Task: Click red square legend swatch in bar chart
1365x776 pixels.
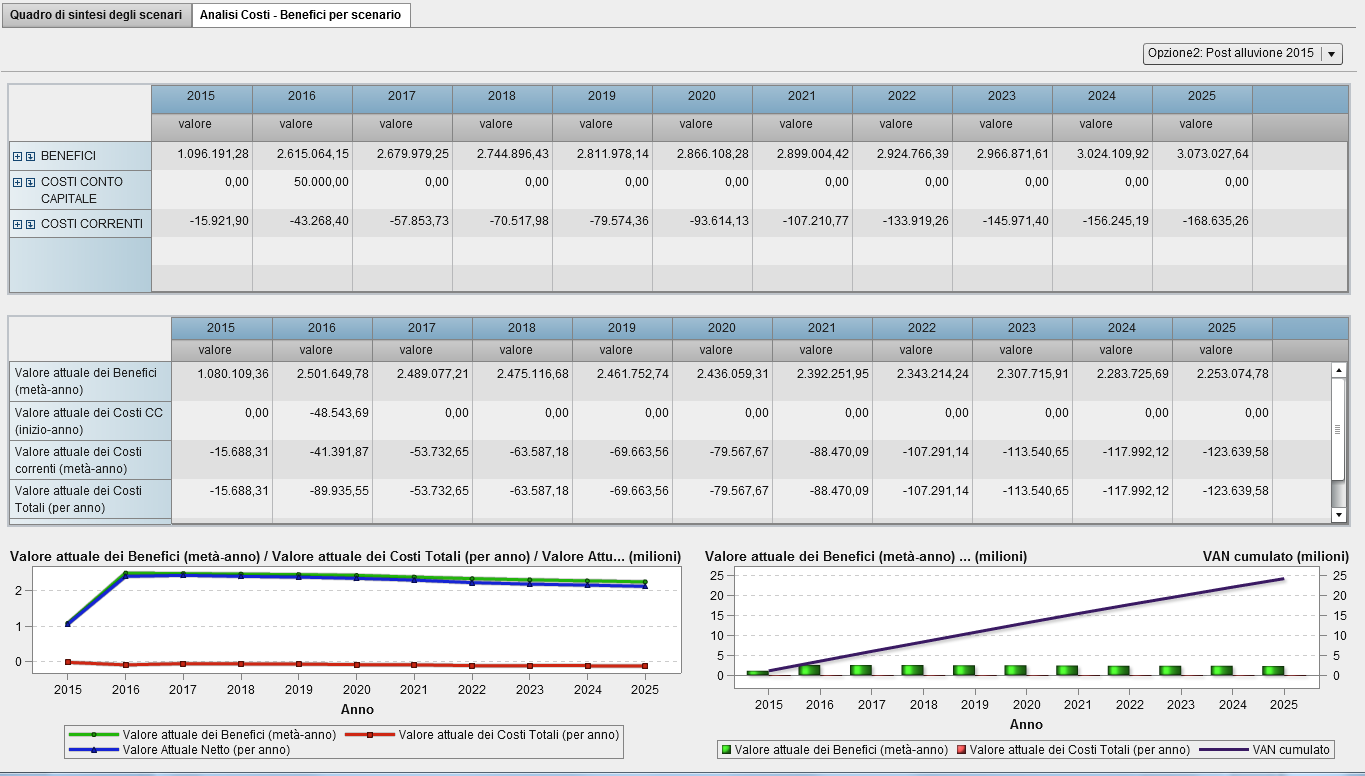Action: (961, 749)
